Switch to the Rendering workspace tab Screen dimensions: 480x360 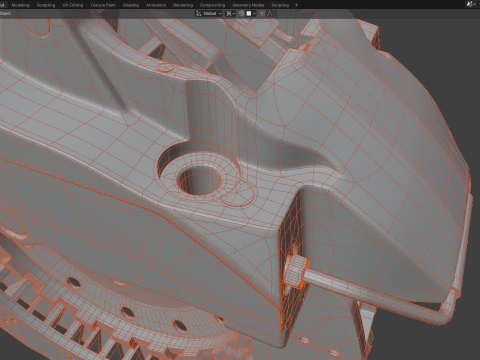[183, 5]
